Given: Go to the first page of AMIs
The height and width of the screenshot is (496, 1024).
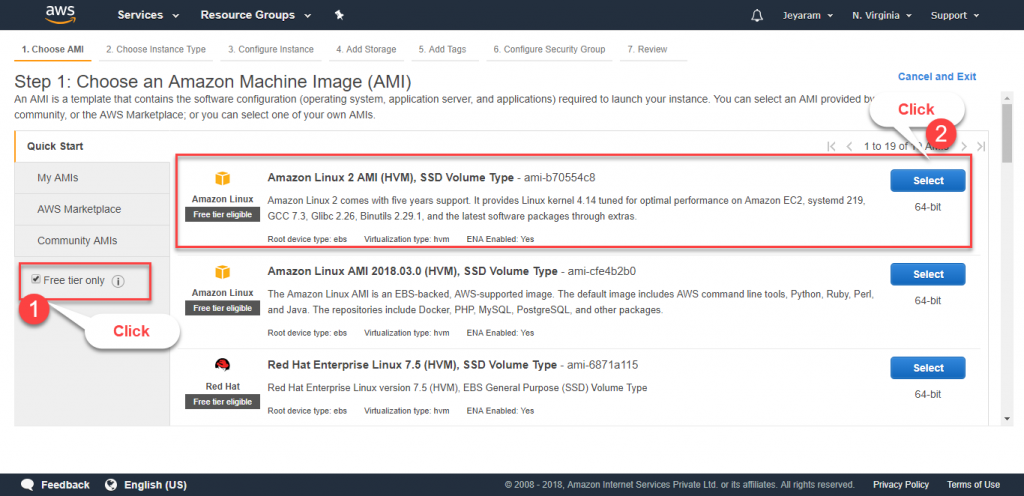Looking at the screenshot, I should tap(831, 146).
